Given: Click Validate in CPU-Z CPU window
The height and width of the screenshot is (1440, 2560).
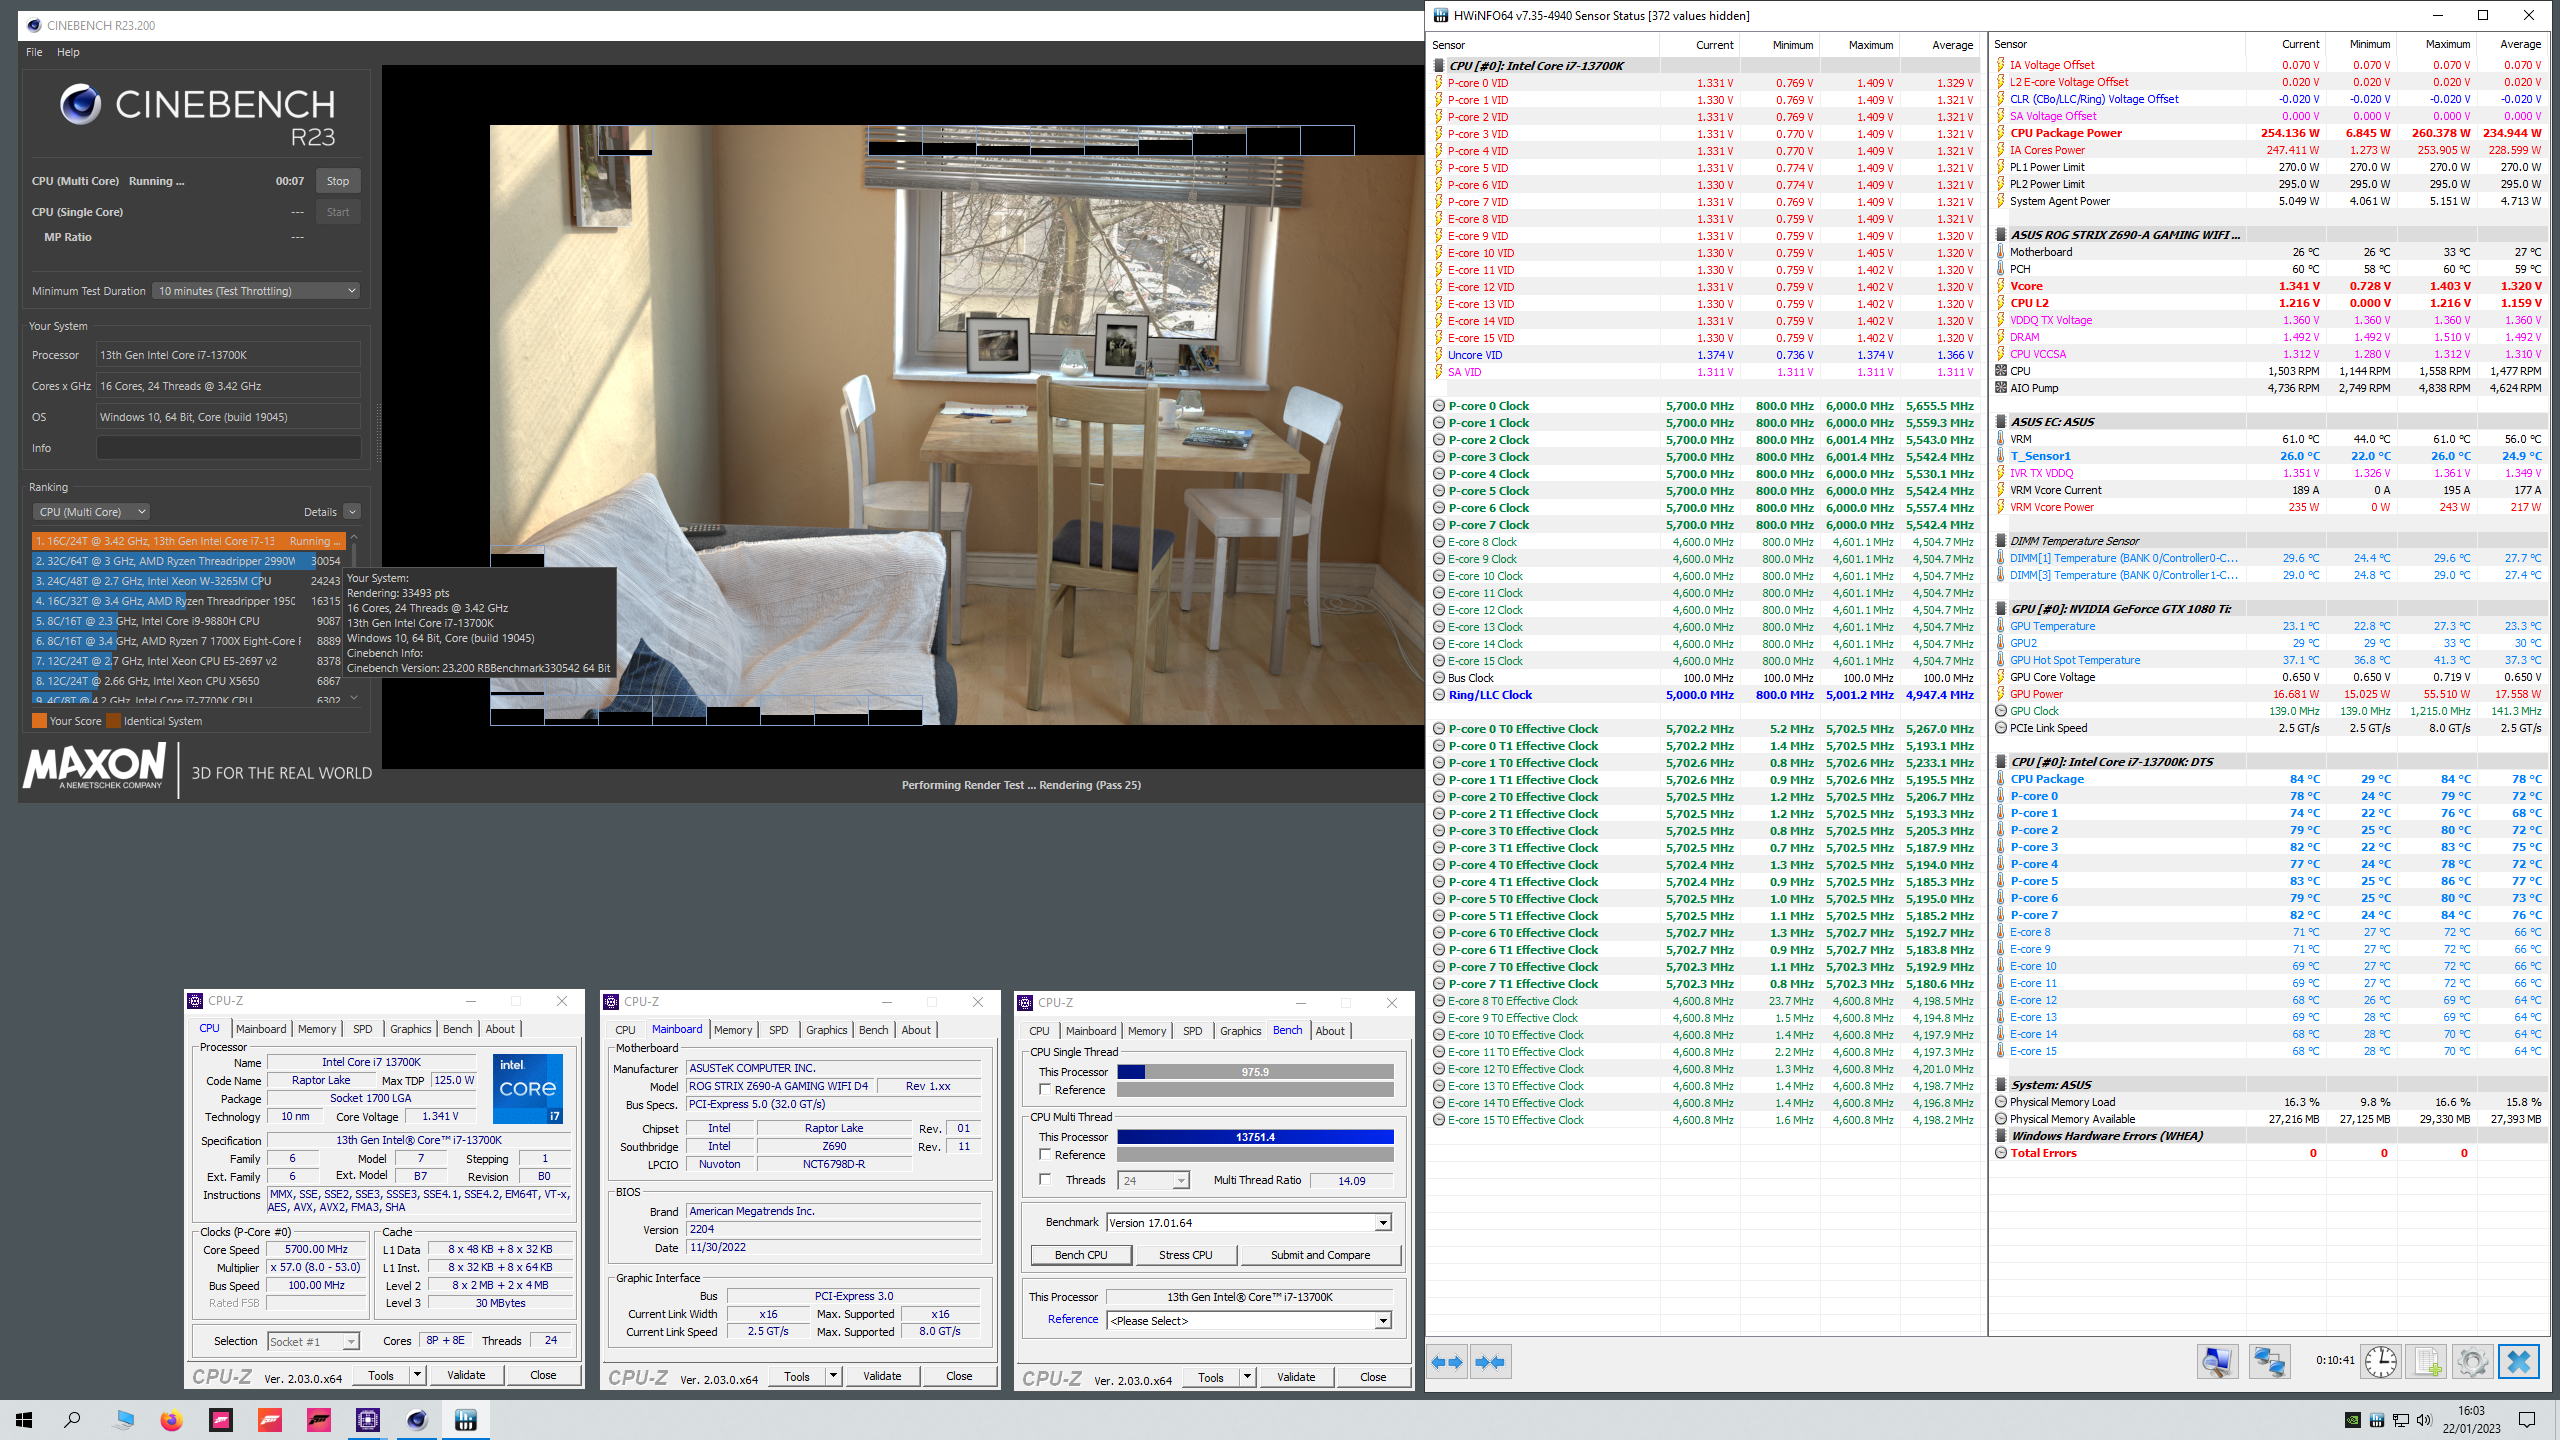Looking at the screenshot, I should [466, 1375].
